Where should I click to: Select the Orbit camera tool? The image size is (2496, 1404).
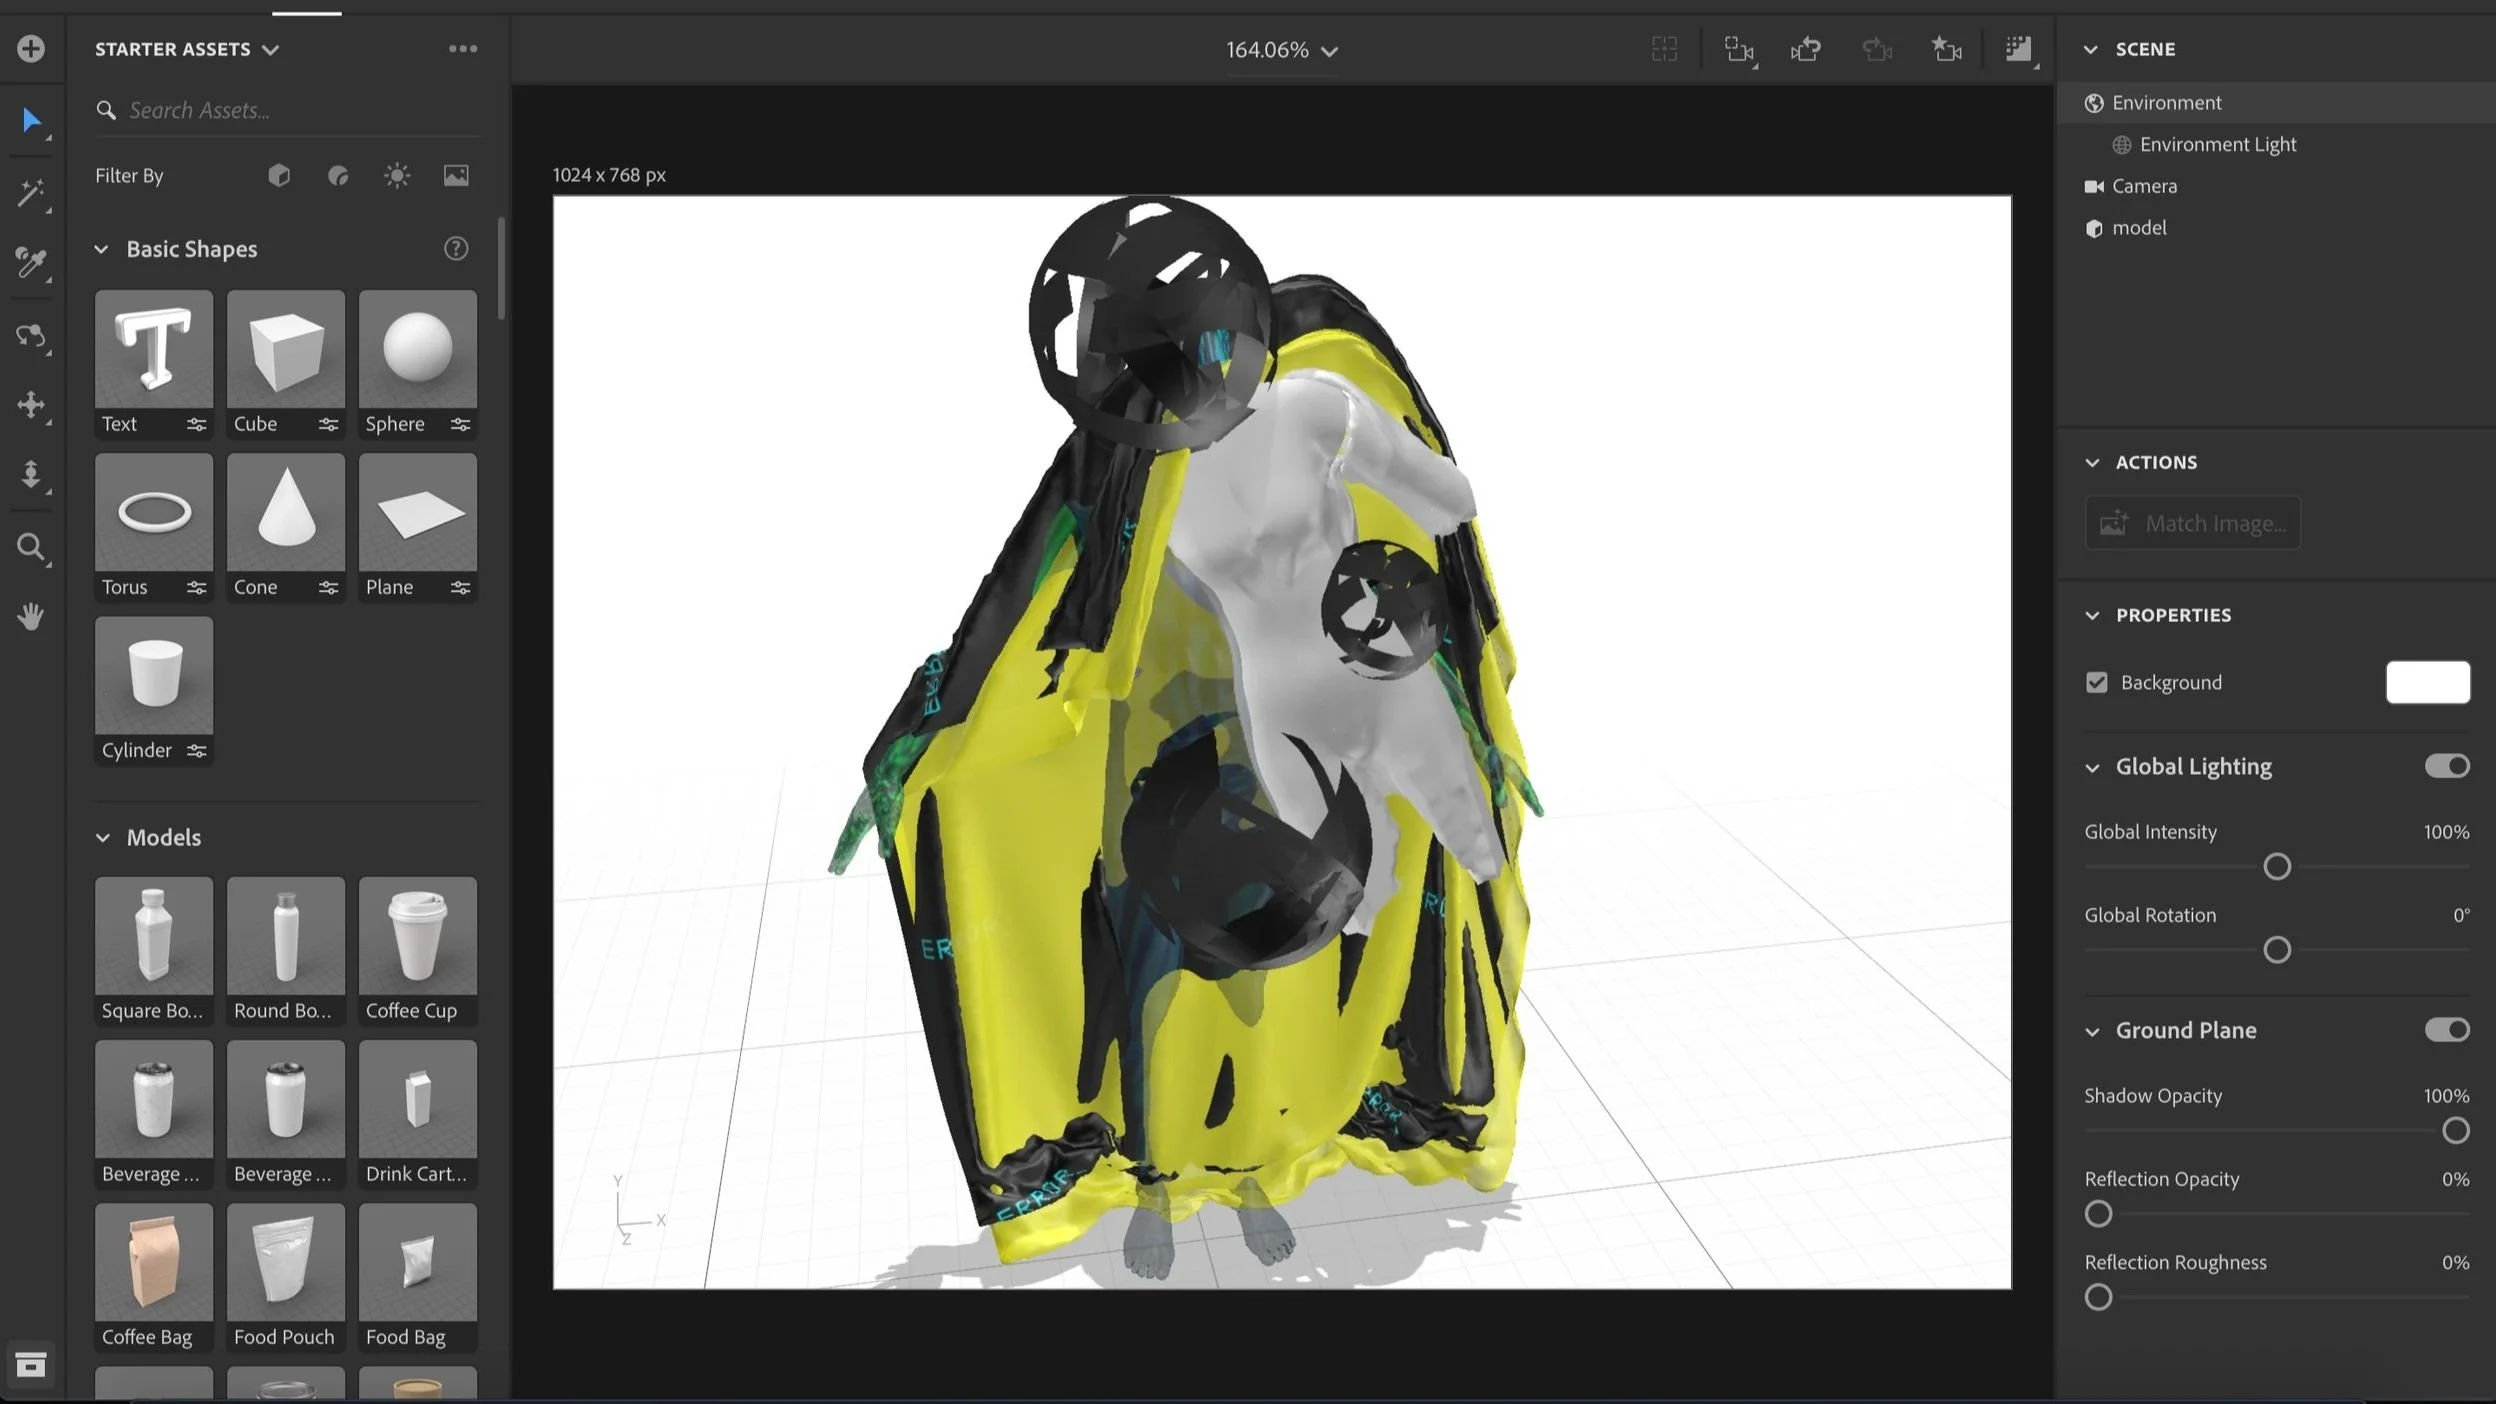tap(30, 336)
